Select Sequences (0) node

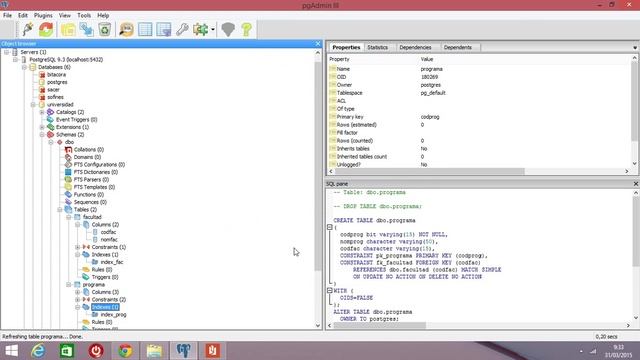90,202
